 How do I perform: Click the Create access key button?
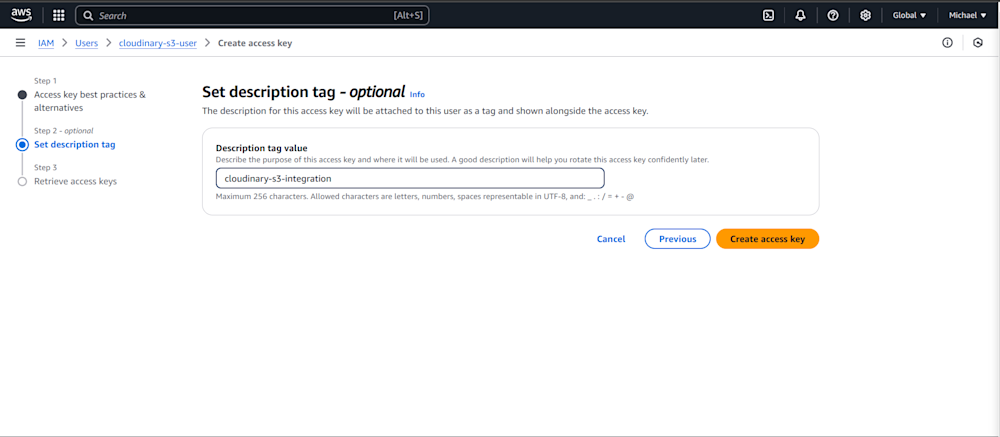(767, 239)
